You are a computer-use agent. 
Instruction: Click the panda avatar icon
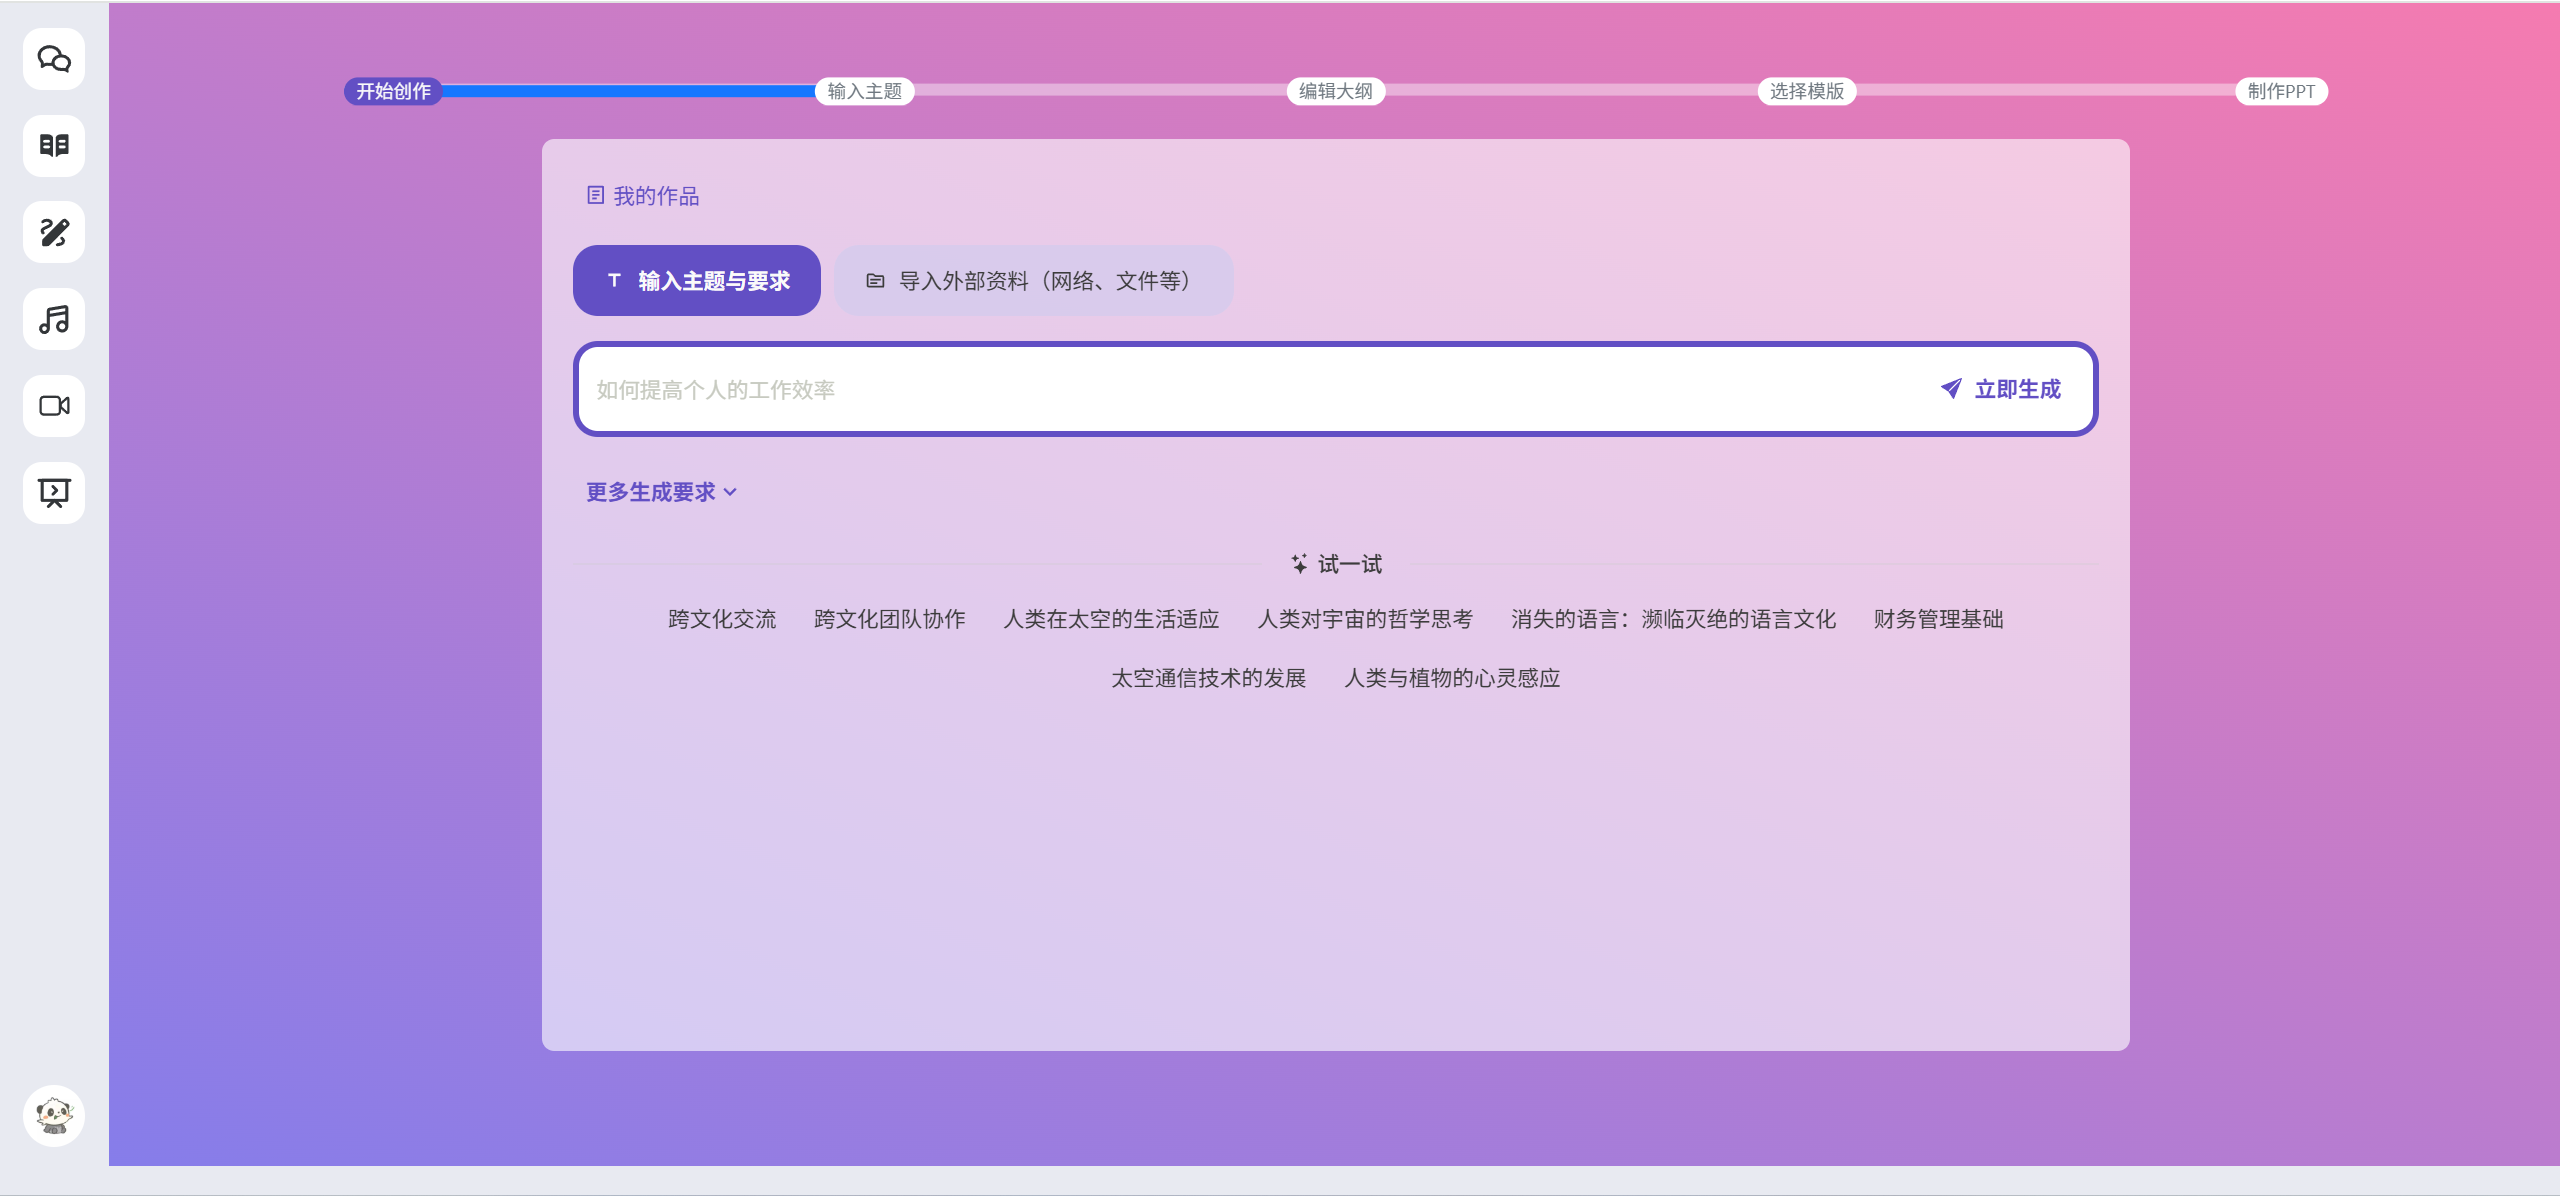[x=54, y=1115]
